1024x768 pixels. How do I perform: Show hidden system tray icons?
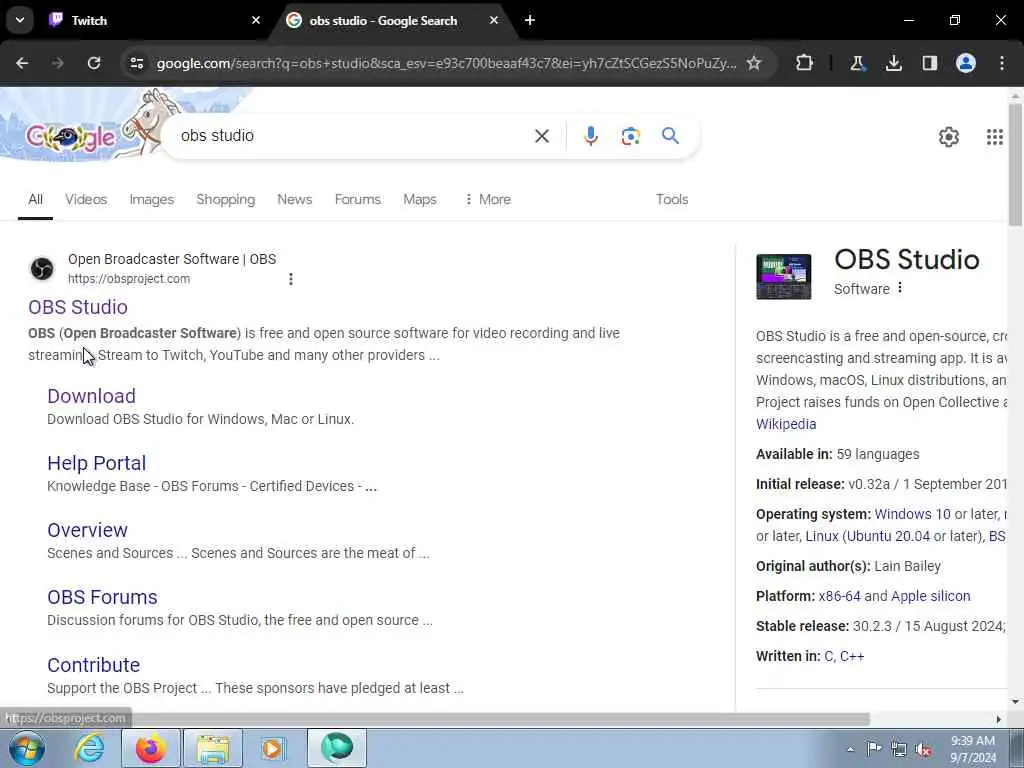850,749
